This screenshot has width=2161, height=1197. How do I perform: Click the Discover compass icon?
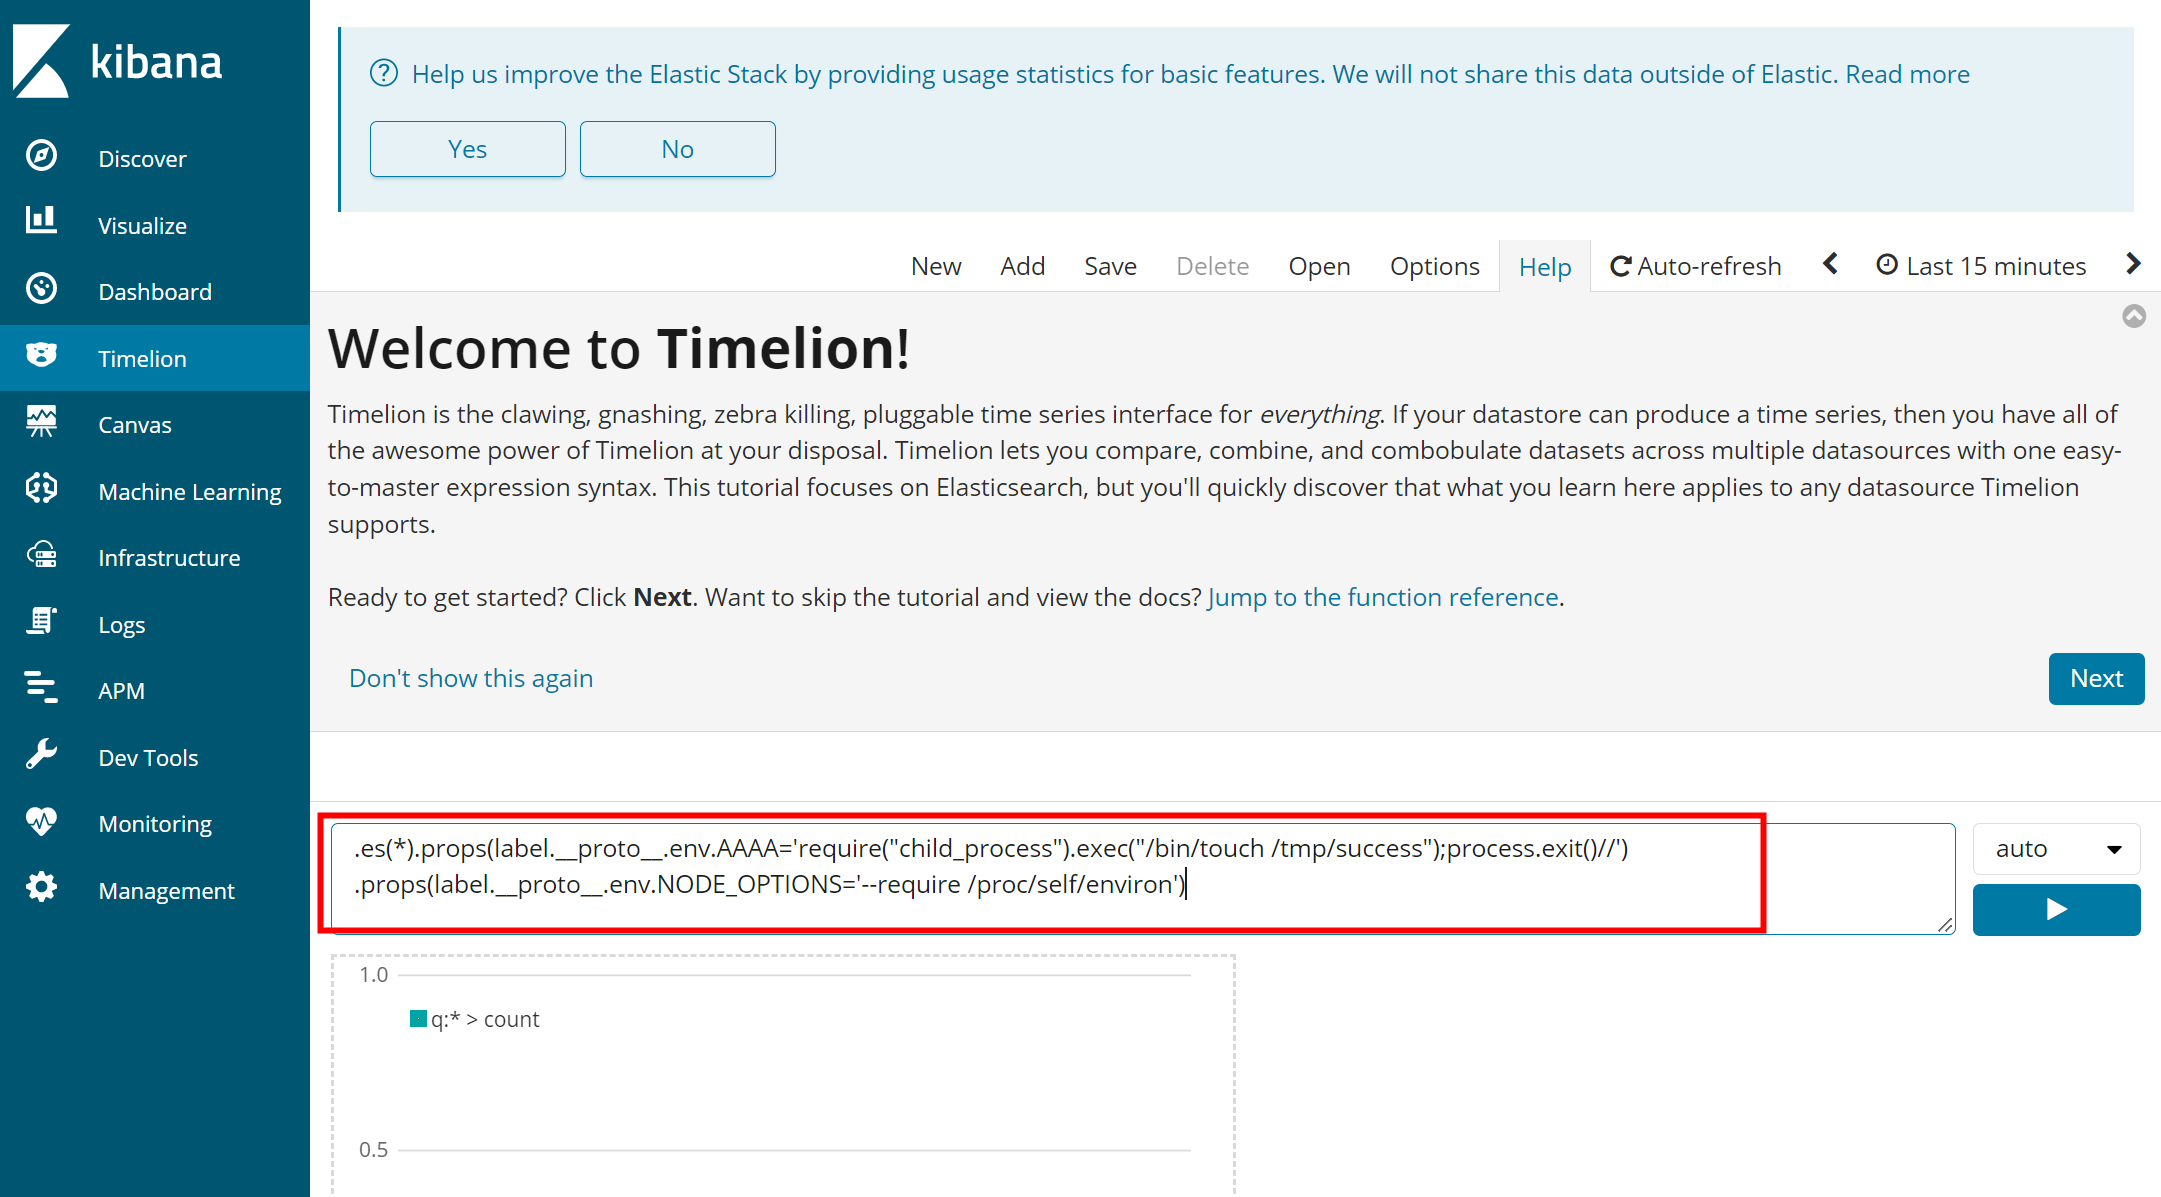click(41, 157)
